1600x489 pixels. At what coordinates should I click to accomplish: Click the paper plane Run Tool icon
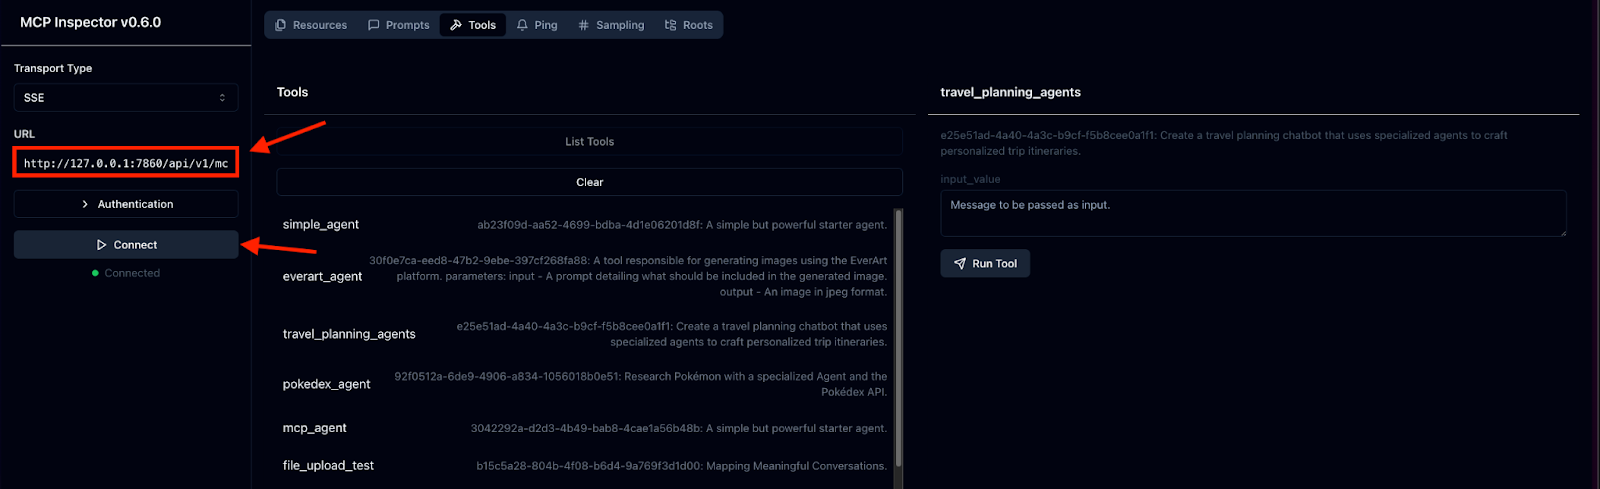coord(960,264)
